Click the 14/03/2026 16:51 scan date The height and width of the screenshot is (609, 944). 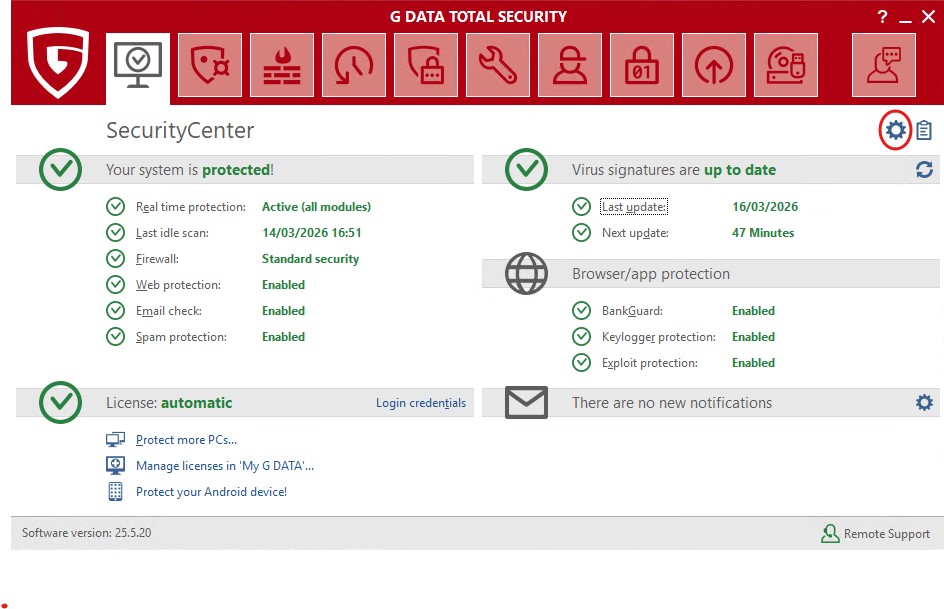tap(311, 232)
